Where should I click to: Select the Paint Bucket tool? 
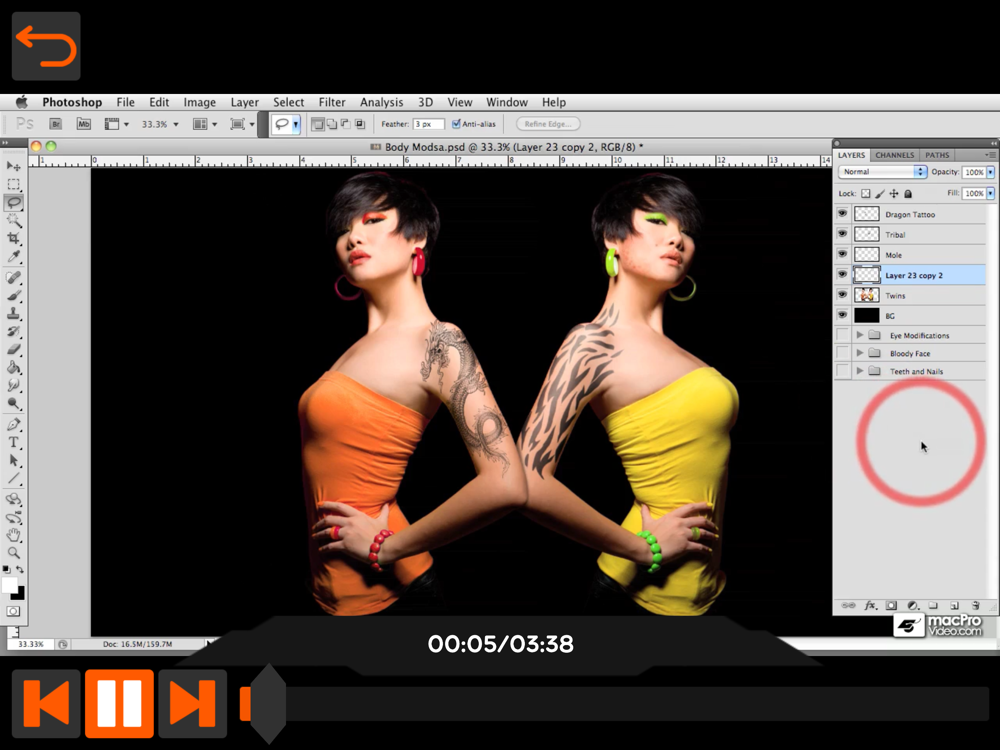click(13, 367)
